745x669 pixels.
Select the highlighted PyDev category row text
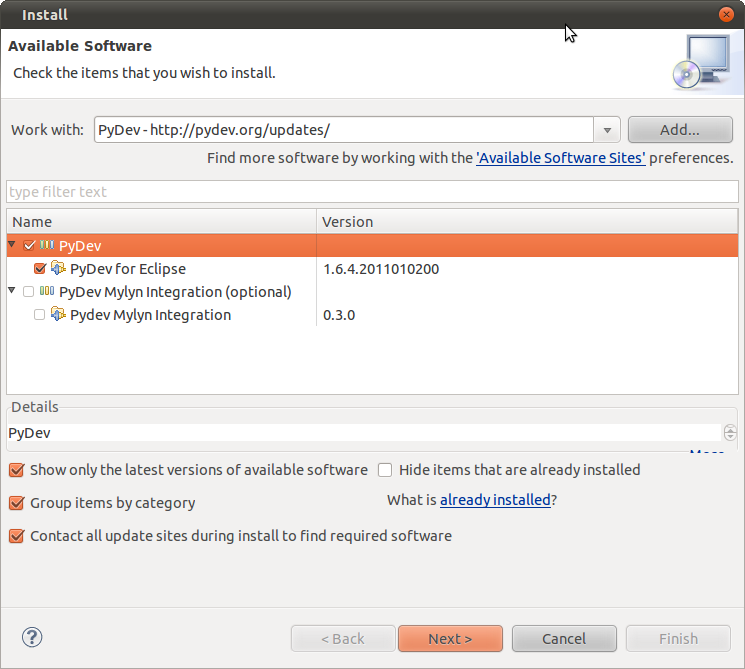tap(80, 246)
